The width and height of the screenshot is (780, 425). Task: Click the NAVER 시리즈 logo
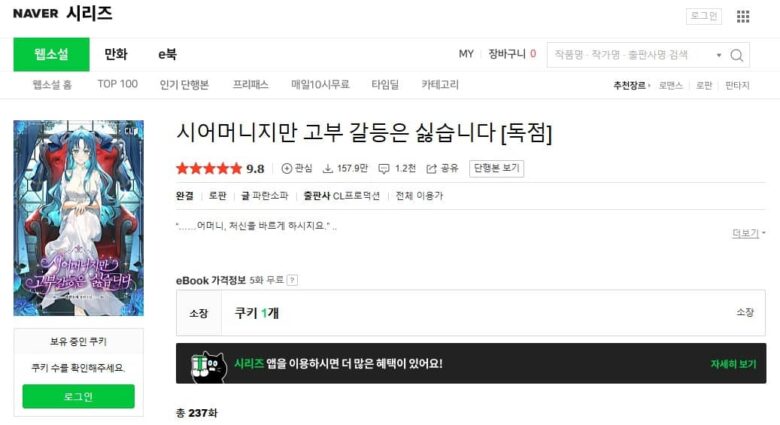tap(63, 13)
